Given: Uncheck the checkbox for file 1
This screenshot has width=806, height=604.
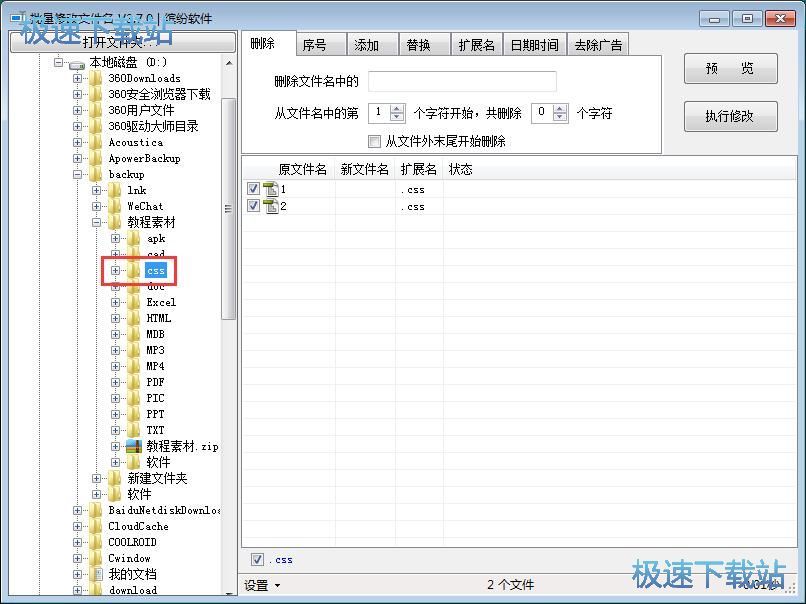Looking at the screenshot, I should 253,189.
